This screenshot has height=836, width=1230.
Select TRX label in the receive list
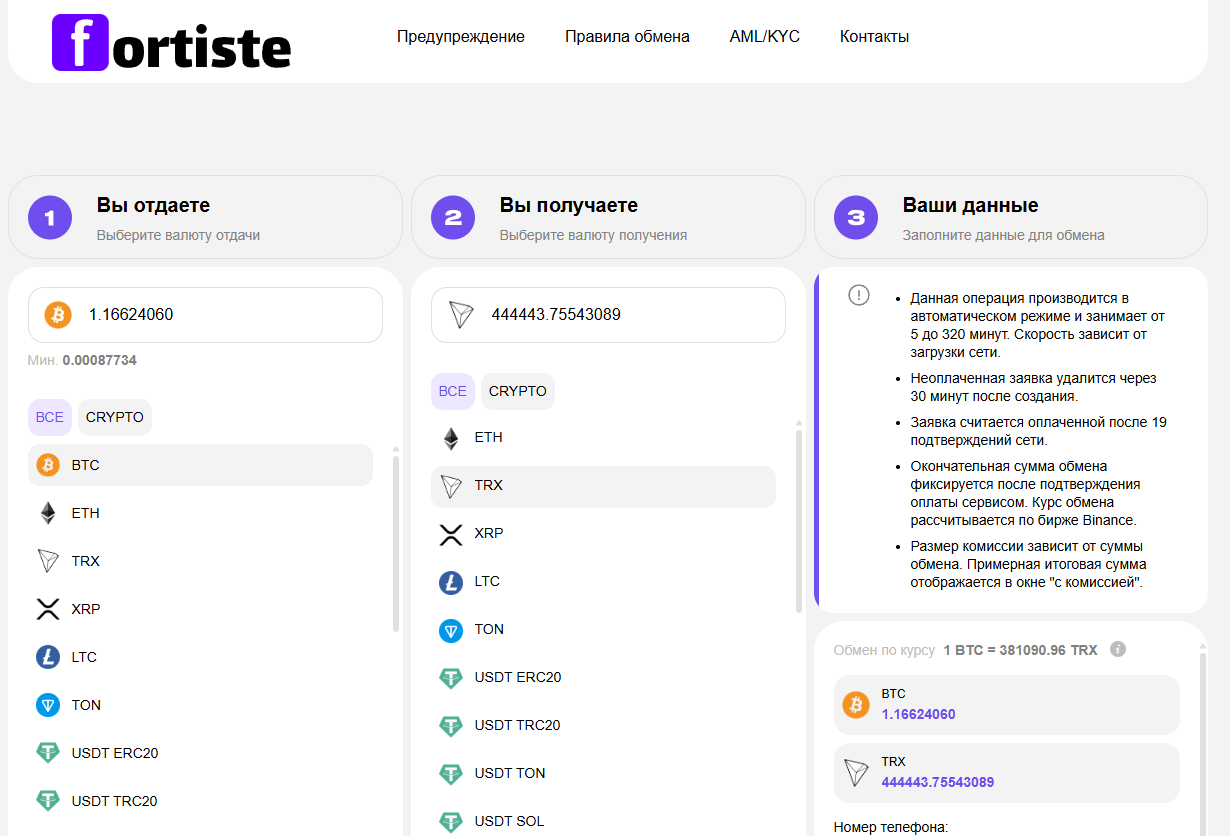coord(489,486)
